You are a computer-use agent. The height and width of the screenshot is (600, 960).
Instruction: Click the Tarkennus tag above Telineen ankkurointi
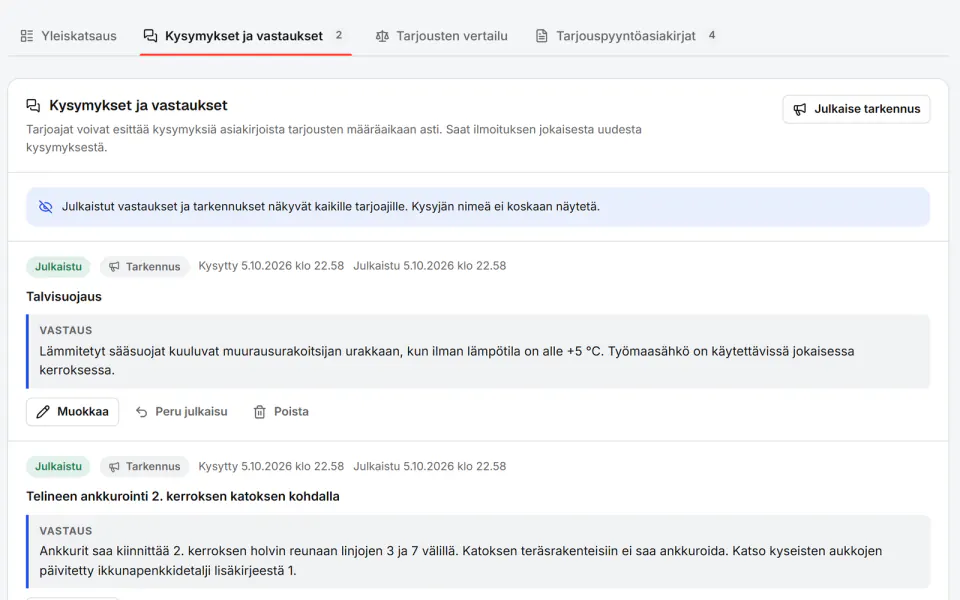click(144, 467)
